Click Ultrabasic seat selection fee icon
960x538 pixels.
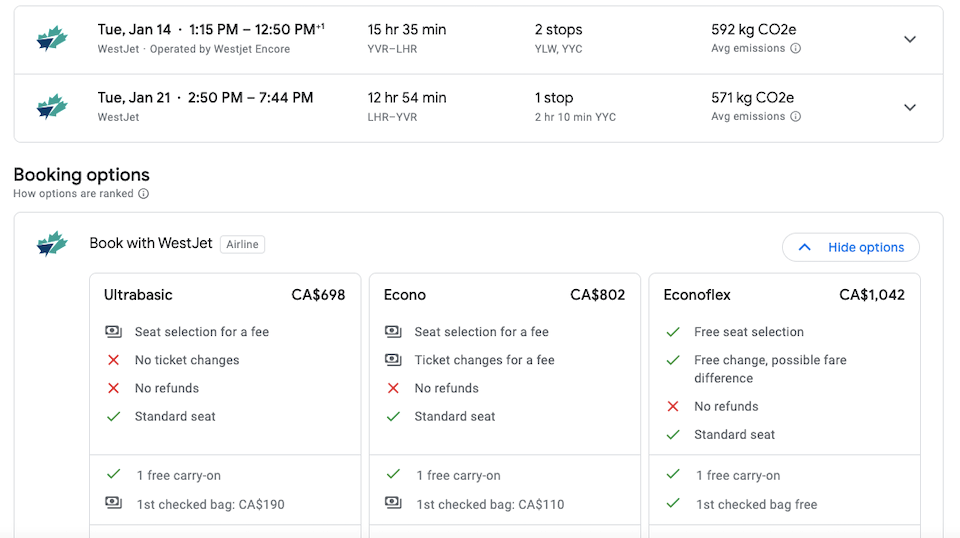coord(113,332)
